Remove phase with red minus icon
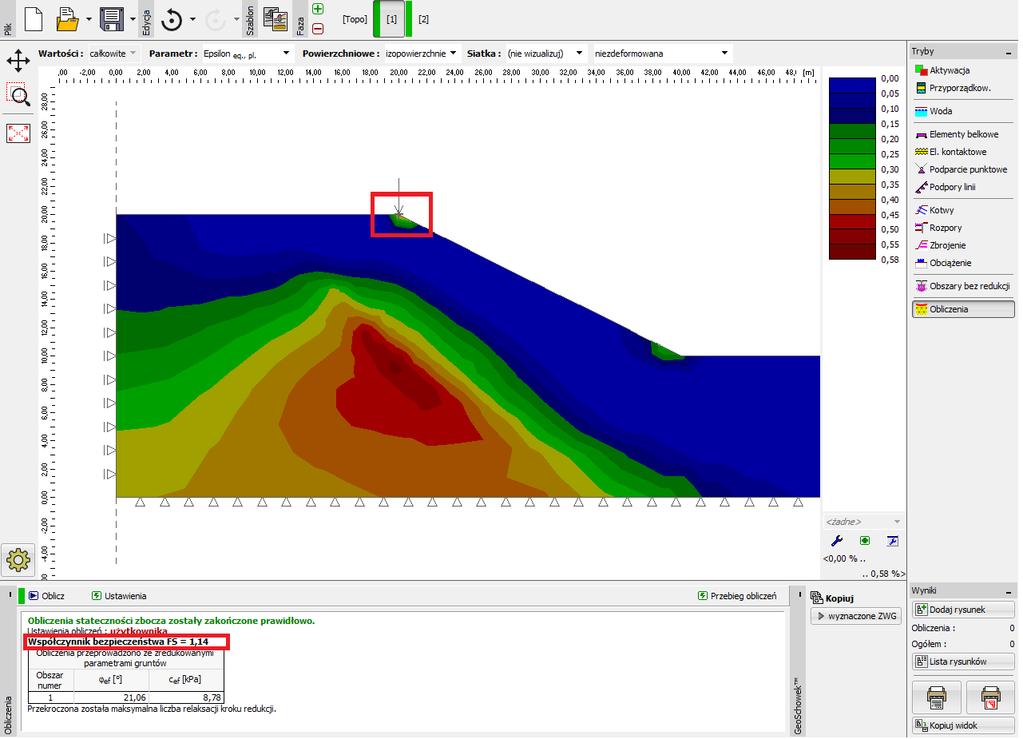Image resolution: width=1023 pixels, height=739 pixels. tap(318, 28)
